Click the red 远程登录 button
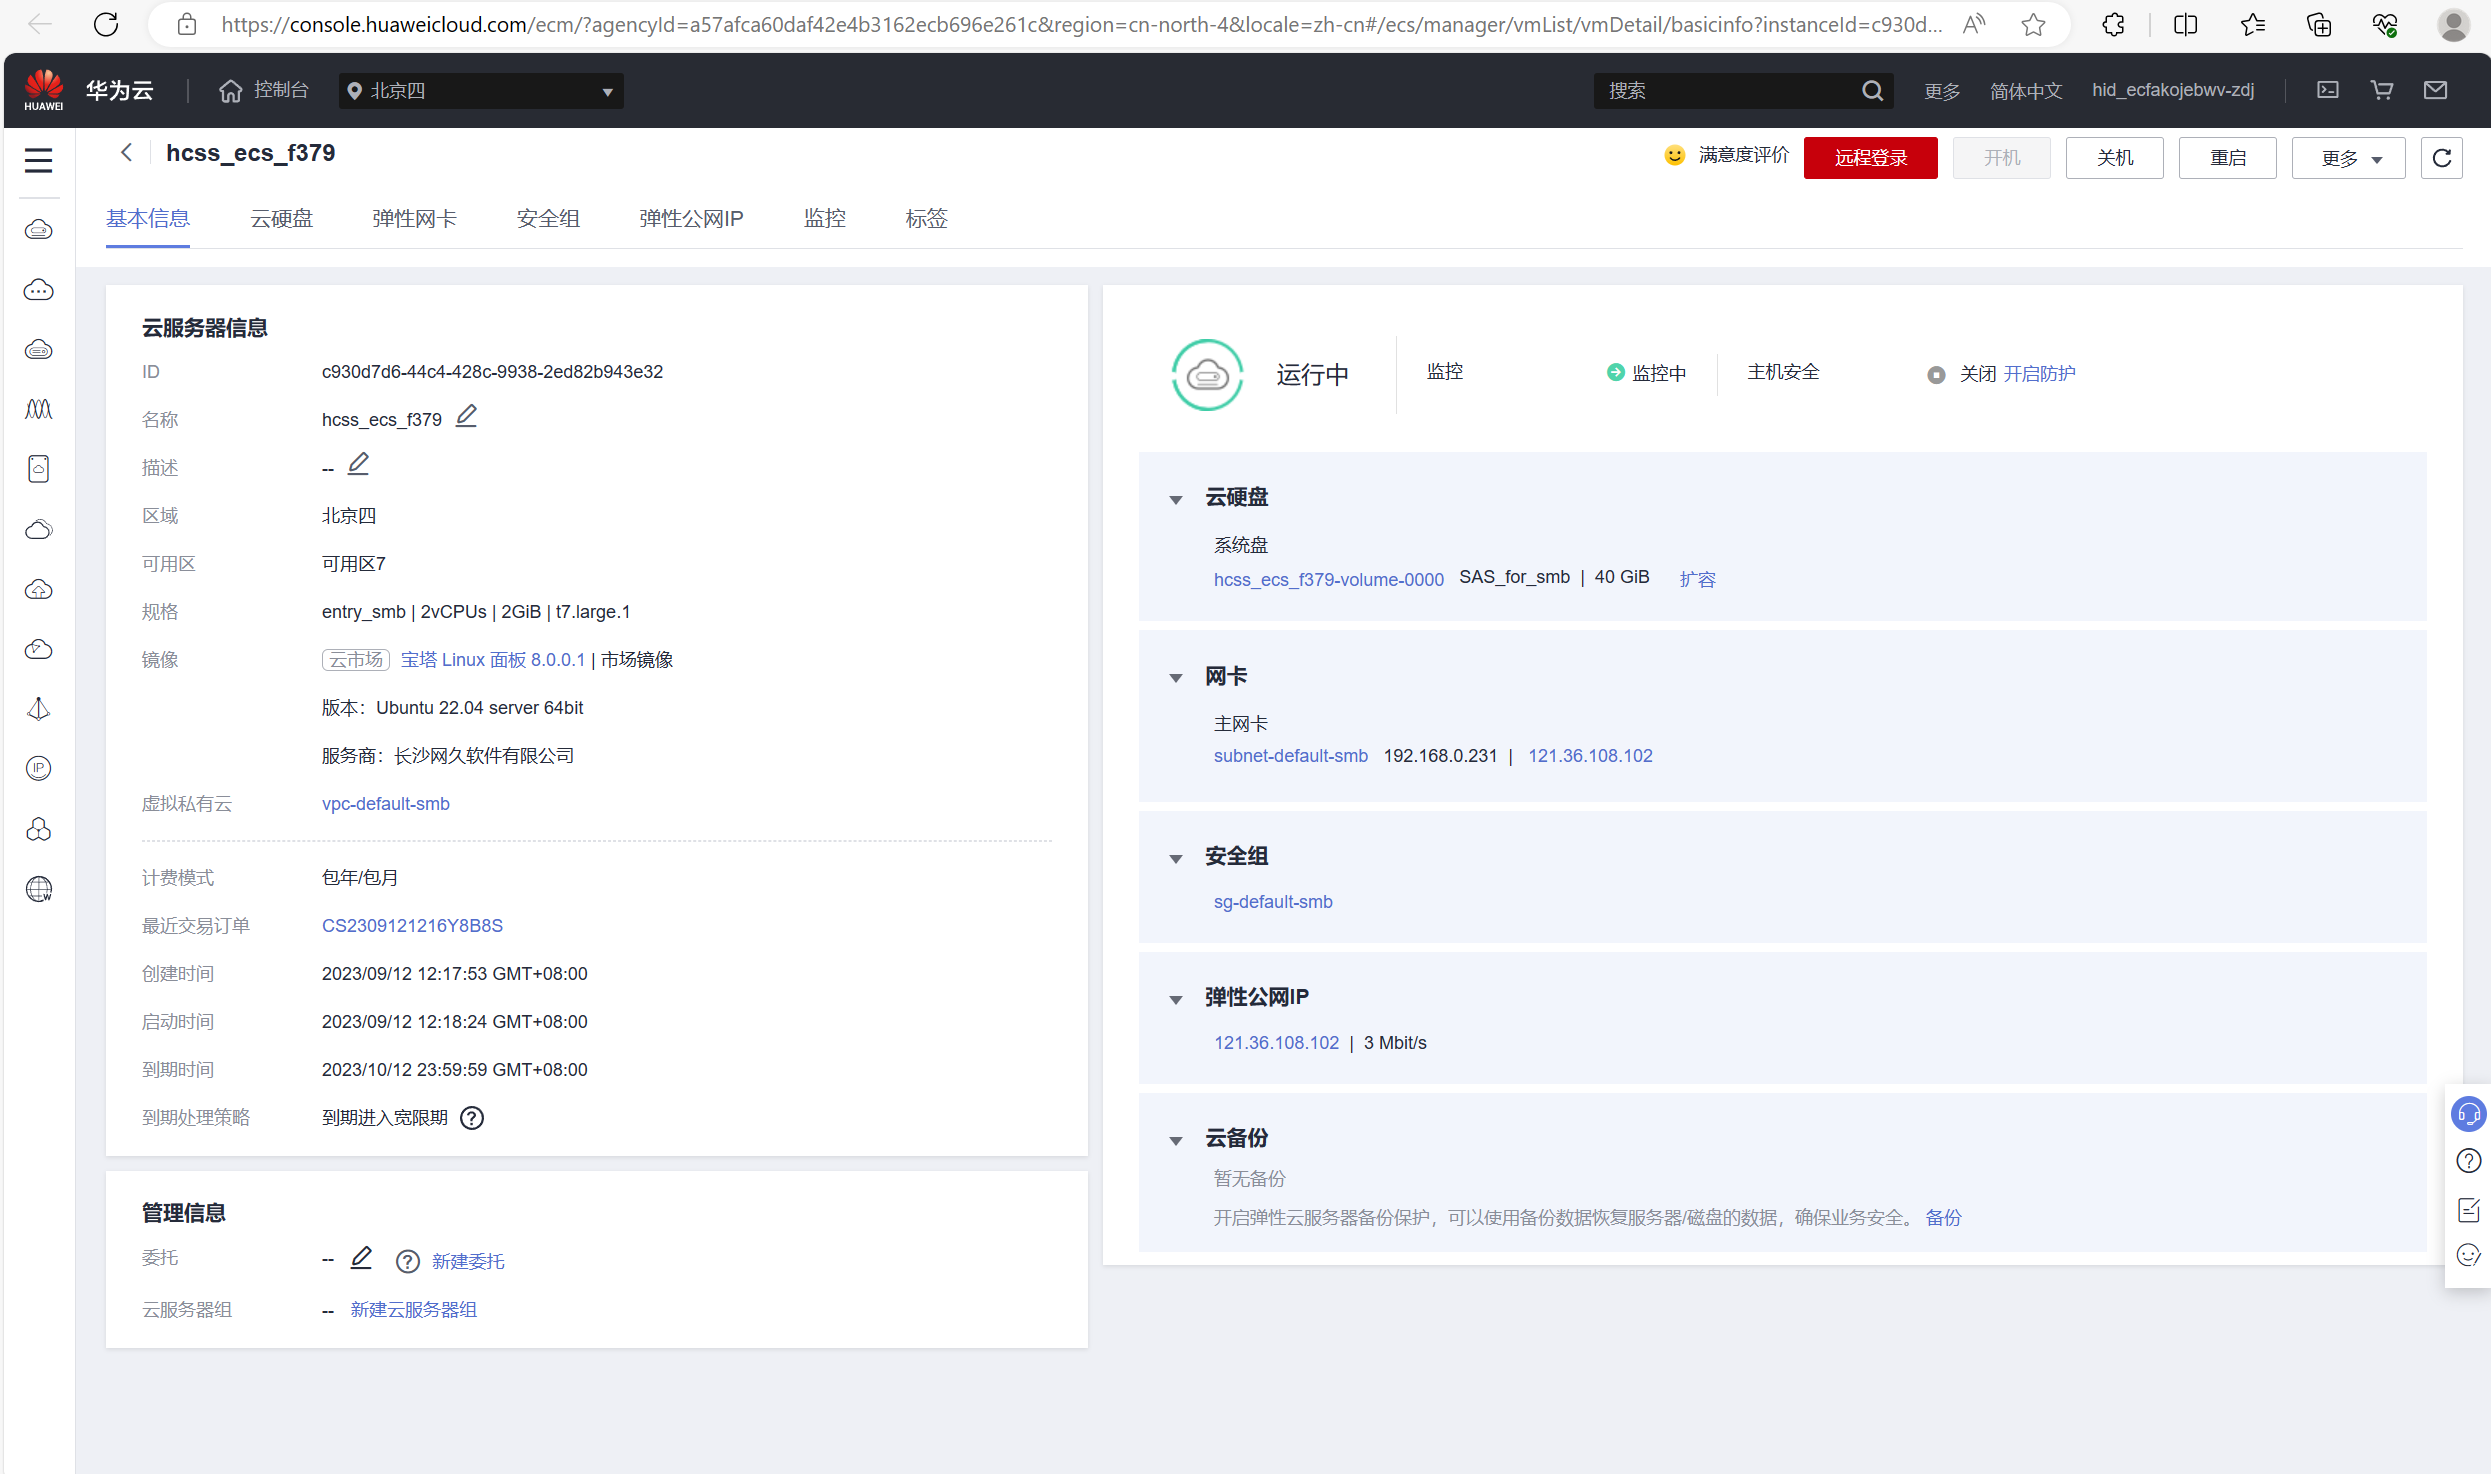 [1870, 158]
